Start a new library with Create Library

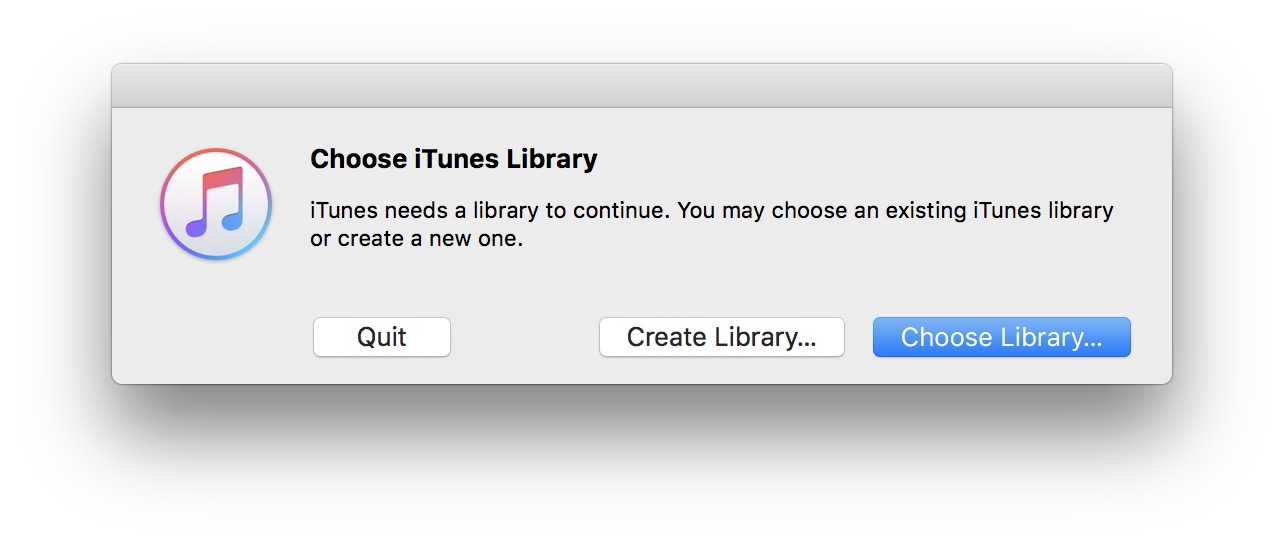[721, 337]
